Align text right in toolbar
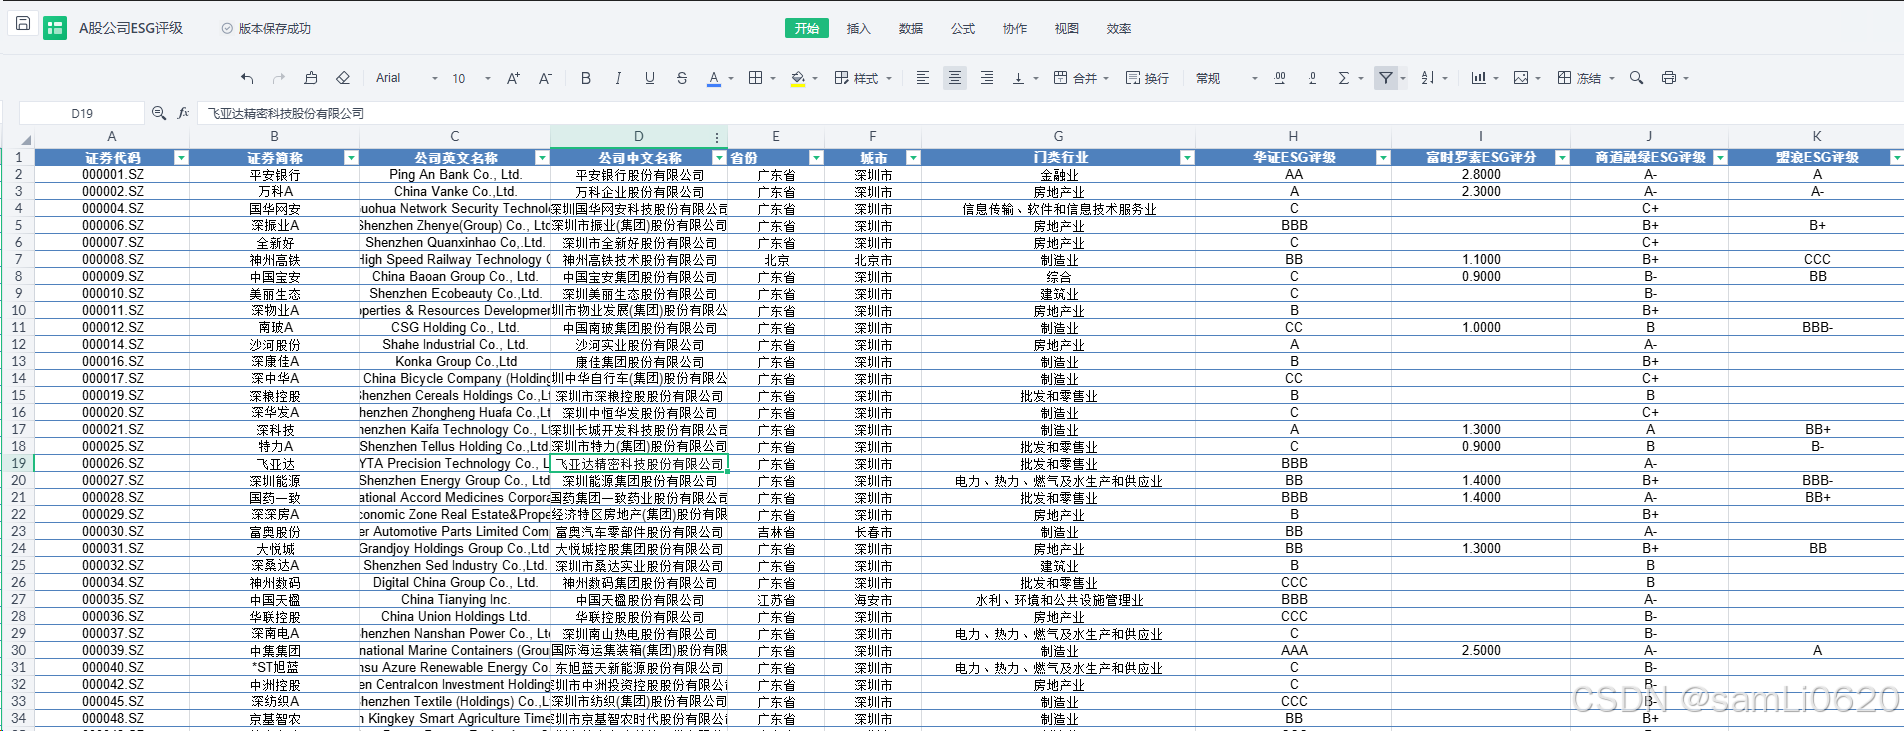 click(x=987, y=78)
